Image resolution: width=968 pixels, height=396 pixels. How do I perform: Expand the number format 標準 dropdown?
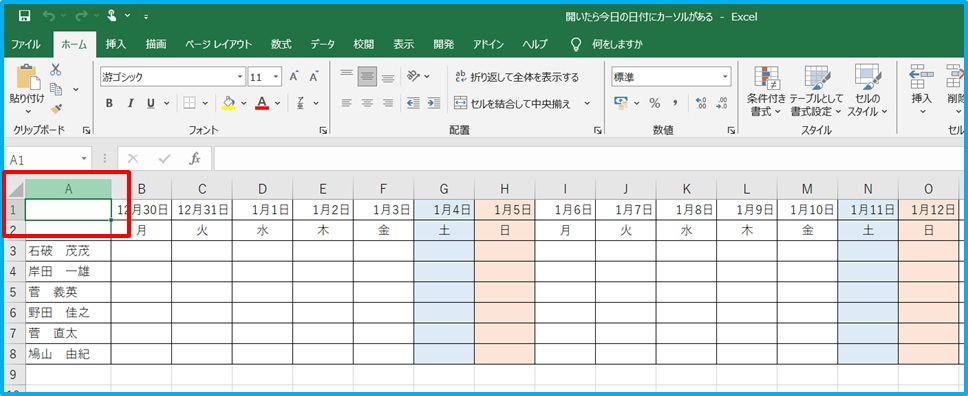tap(726, 77)
